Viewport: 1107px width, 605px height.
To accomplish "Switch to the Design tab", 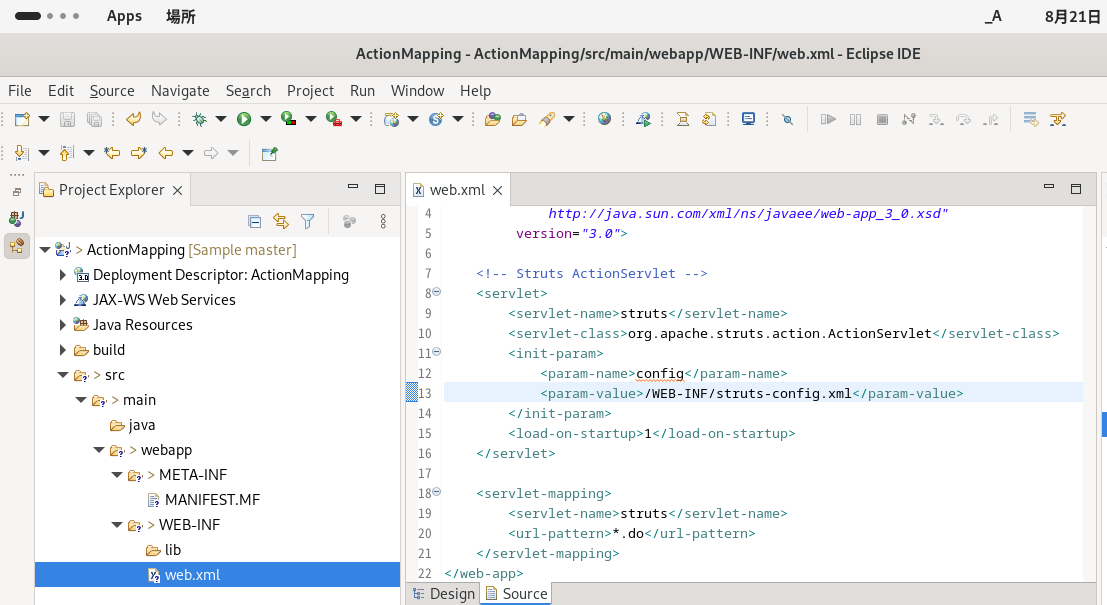I will click(444, 594).
